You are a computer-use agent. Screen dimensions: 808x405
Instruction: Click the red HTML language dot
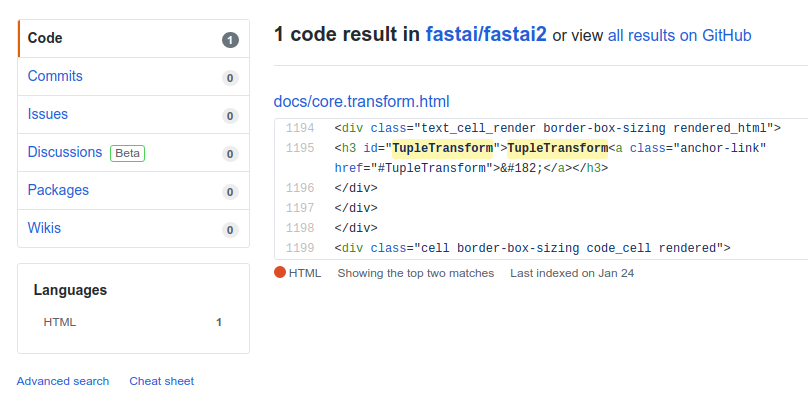point(280,273)
